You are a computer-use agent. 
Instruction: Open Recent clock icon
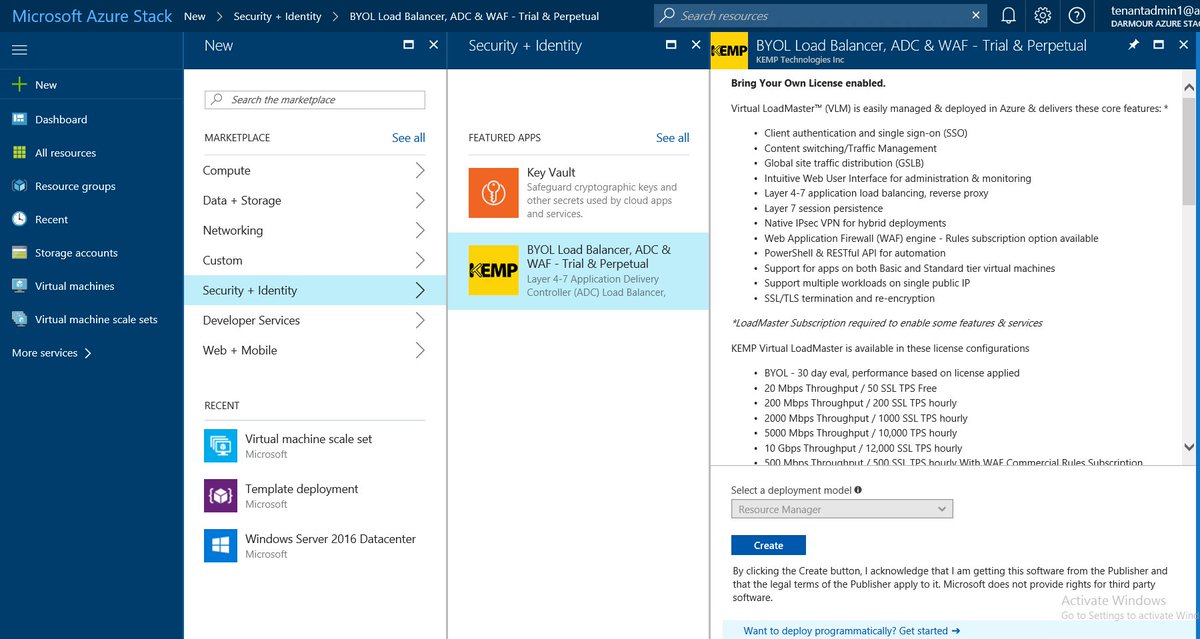tap(19, 219)
